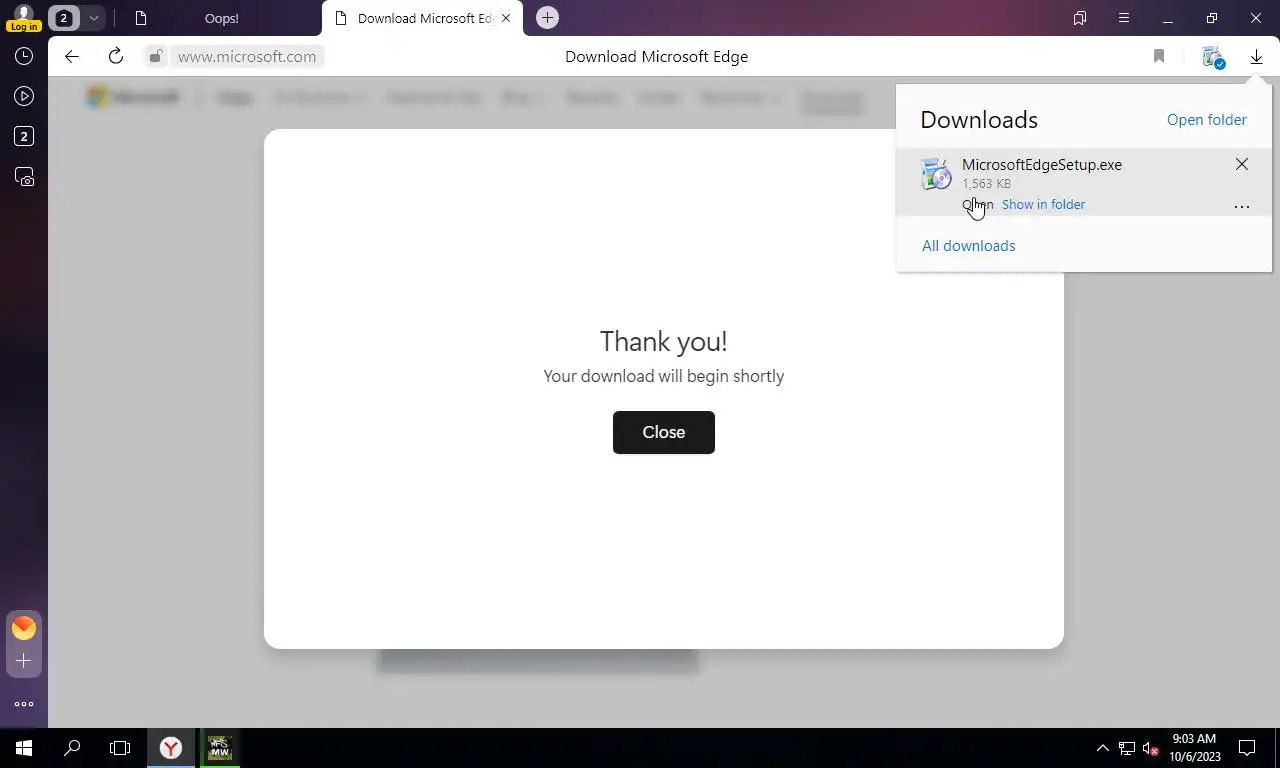The height and width of the screenshot is (768, 1280).
Task: Click the muted volume tray icon
Action: click(1151, 748)
